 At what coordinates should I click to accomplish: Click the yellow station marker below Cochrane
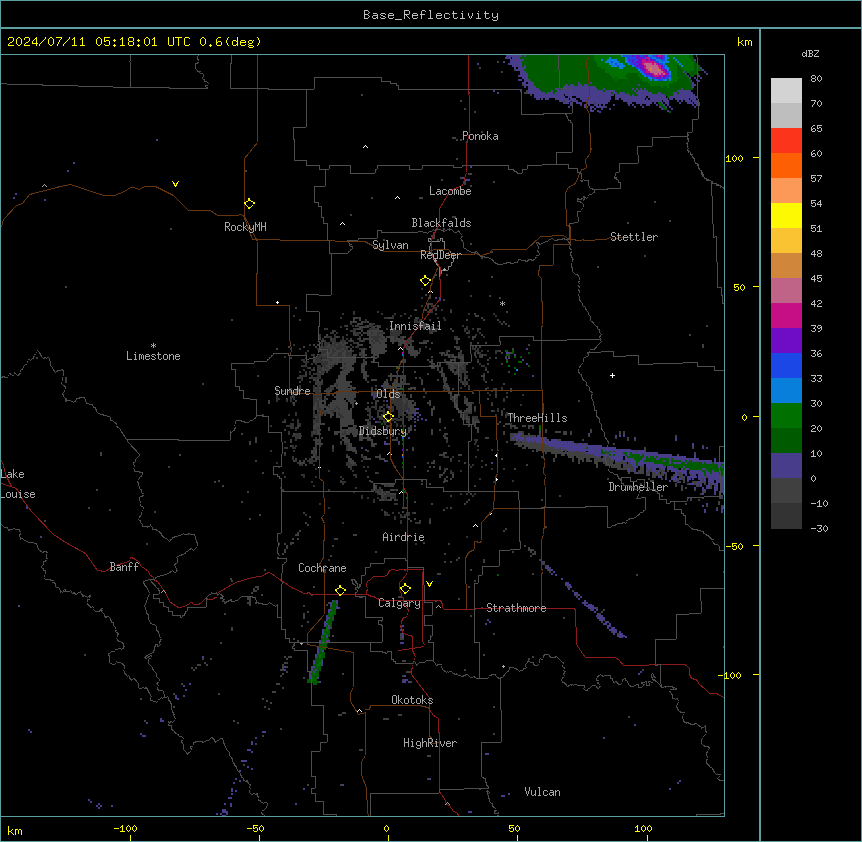click(x=340, y=590)
